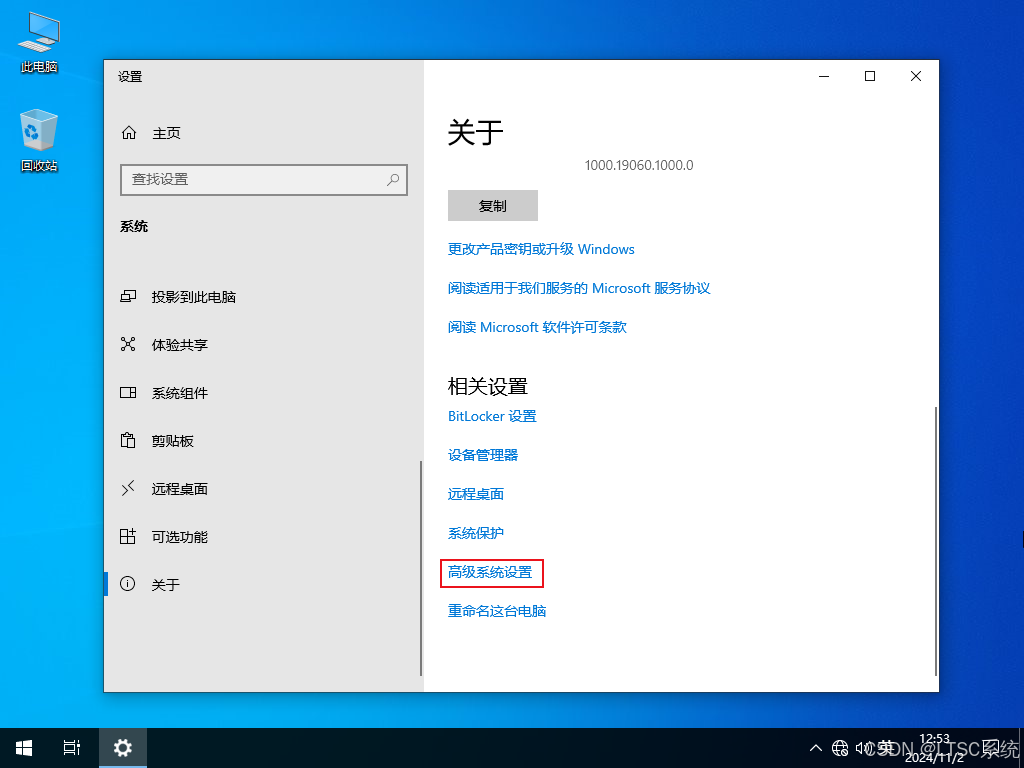Click the 体验共享 share icon
The width and height of the screenshot is (1024, 768).
click(128, 344)
